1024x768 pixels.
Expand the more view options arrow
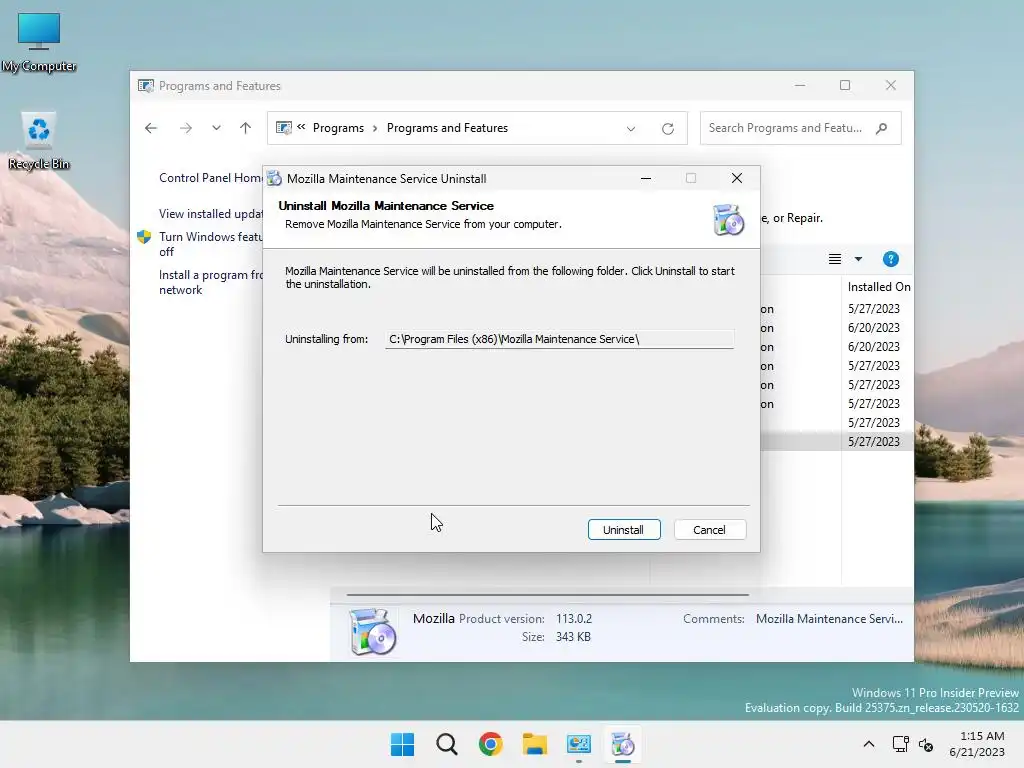[x=858, y=259]
